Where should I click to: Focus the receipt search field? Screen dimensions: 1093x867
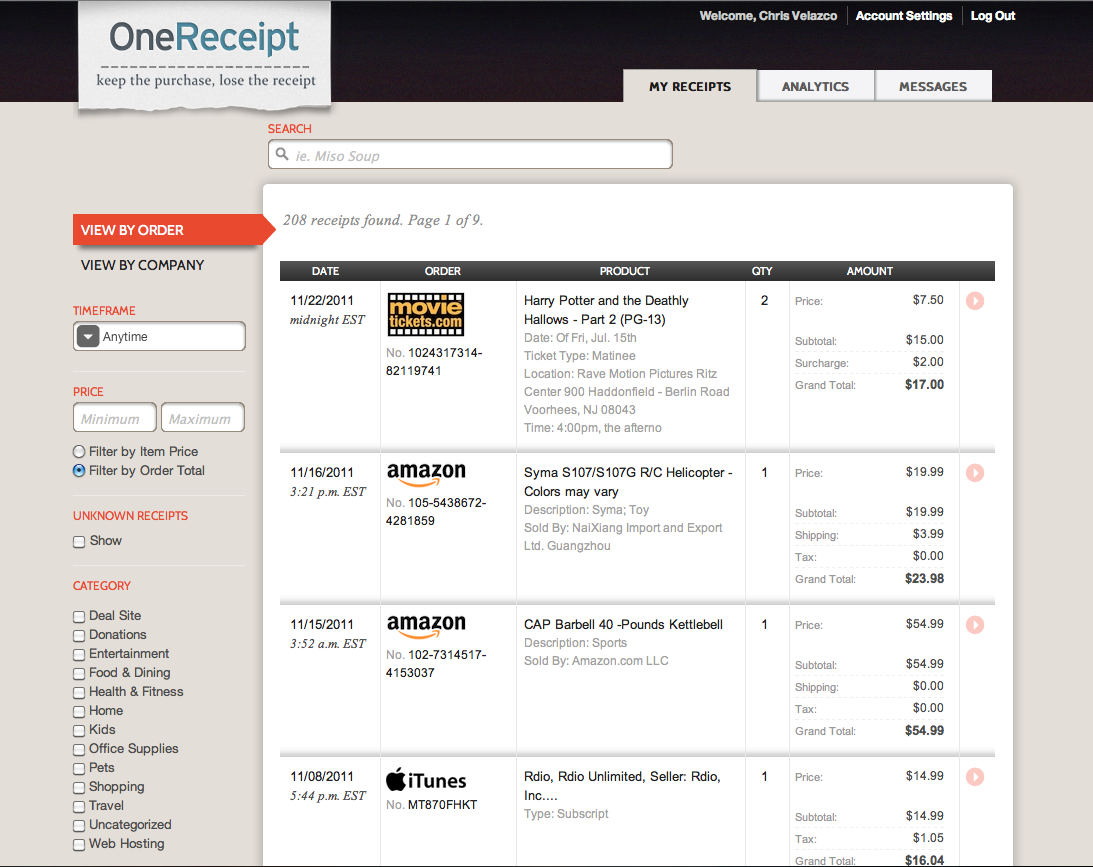pos(470,154)
